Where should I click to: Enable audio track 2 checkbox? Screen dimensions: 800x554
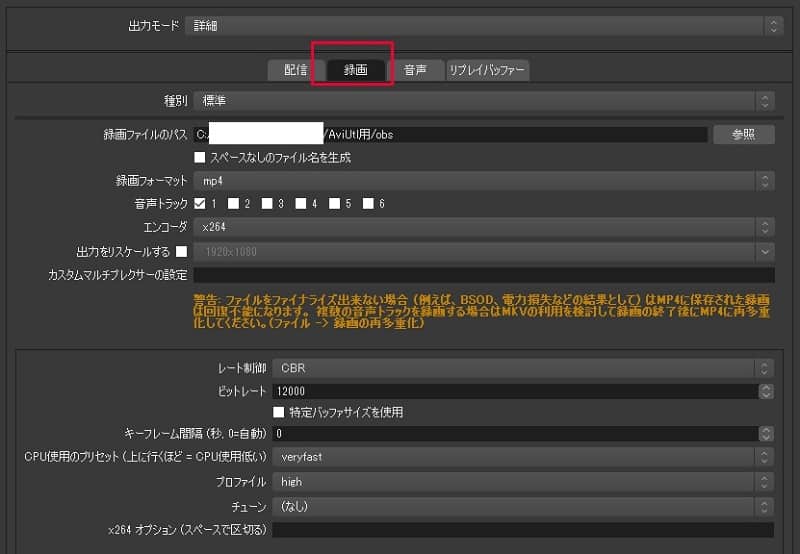[233, 204]
